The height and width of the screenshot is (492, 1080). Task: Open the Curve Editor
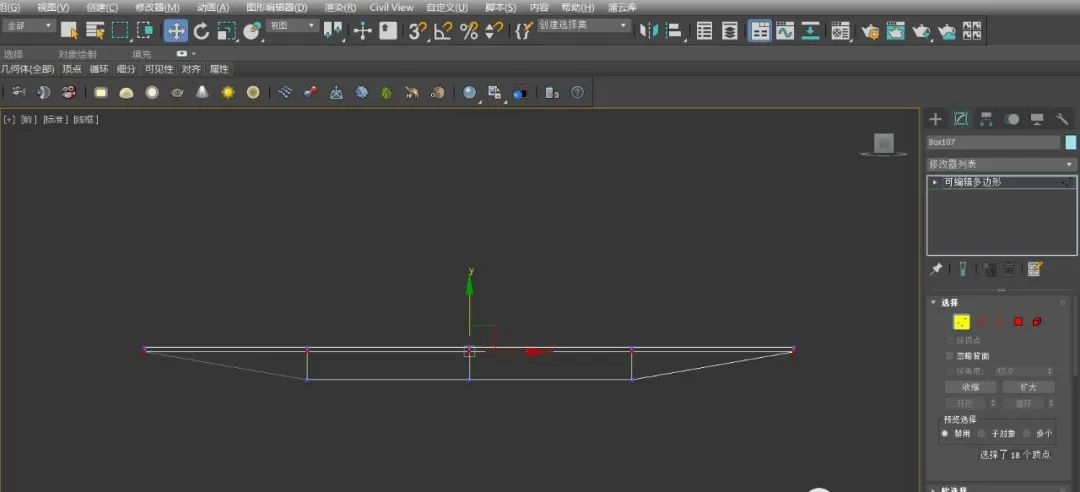coord(785,30)
